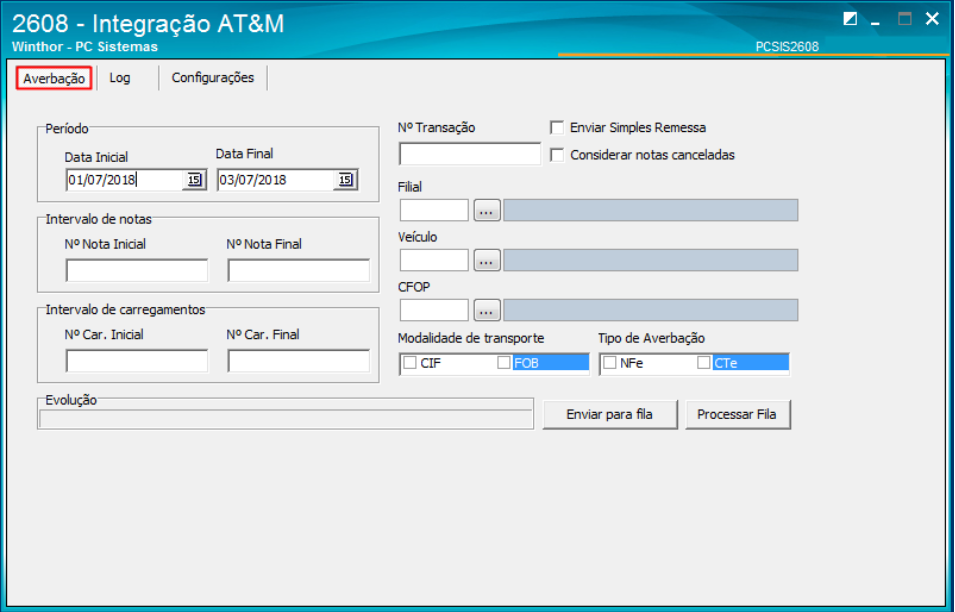
Task: Click the Nº Car. Final field
Action: [298, 361]
